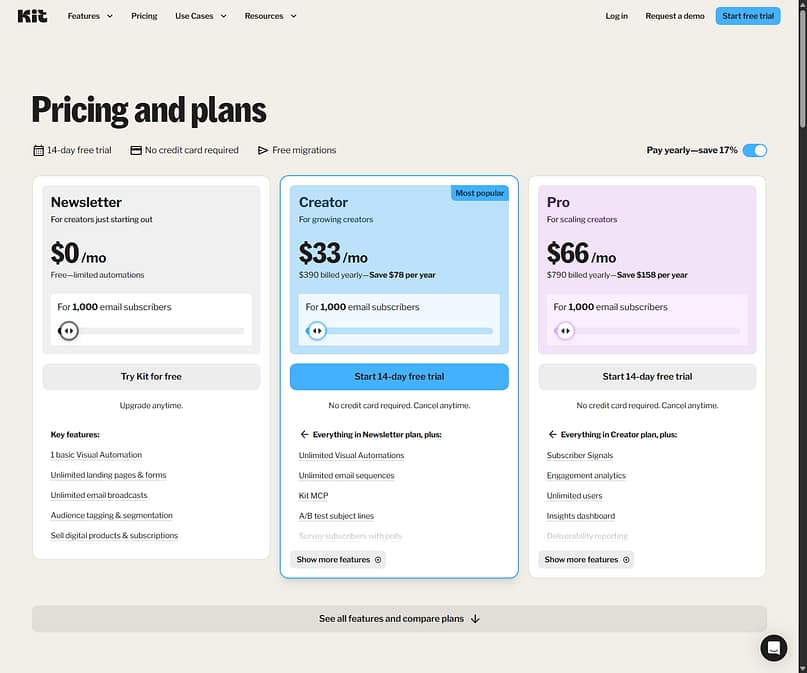Click the calendar icon beside 14-day free trial
Screen dimensions: 807x673
click(x=39, y=150)
